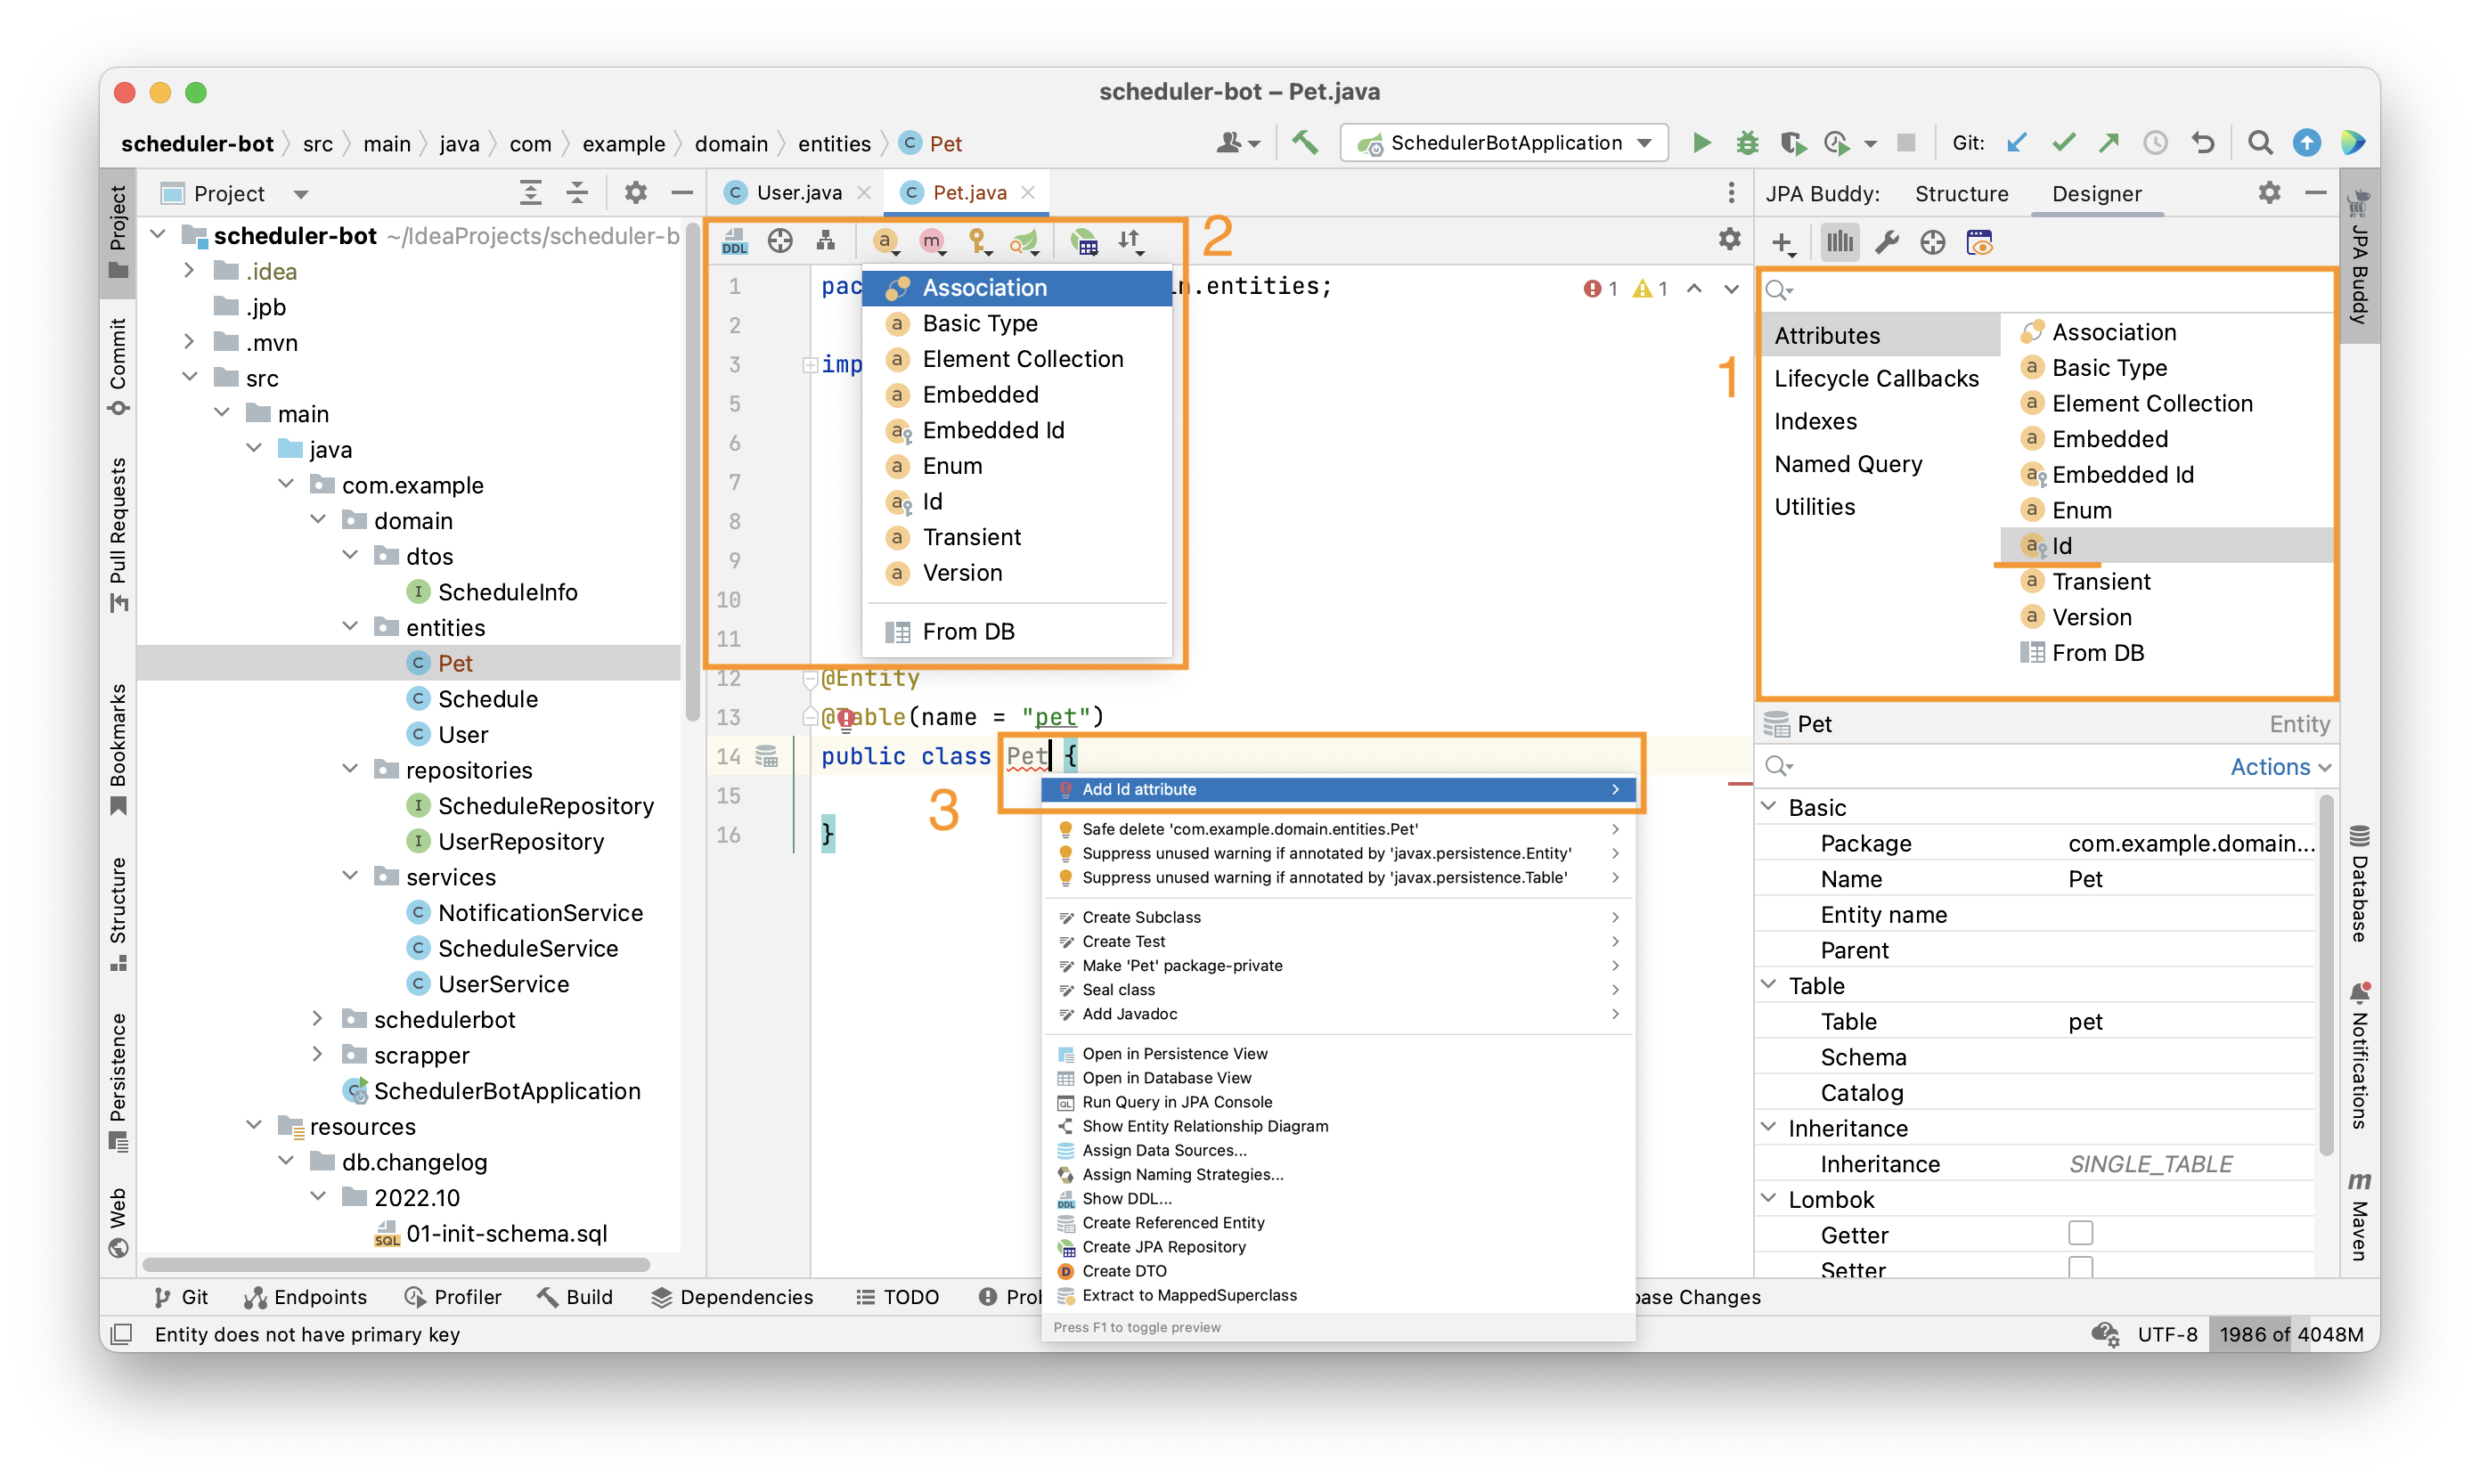Click the wrench icon in JPA Designer toolbar
The width and height of the screenshot is (2480, 1484).
coord(1886,243)
